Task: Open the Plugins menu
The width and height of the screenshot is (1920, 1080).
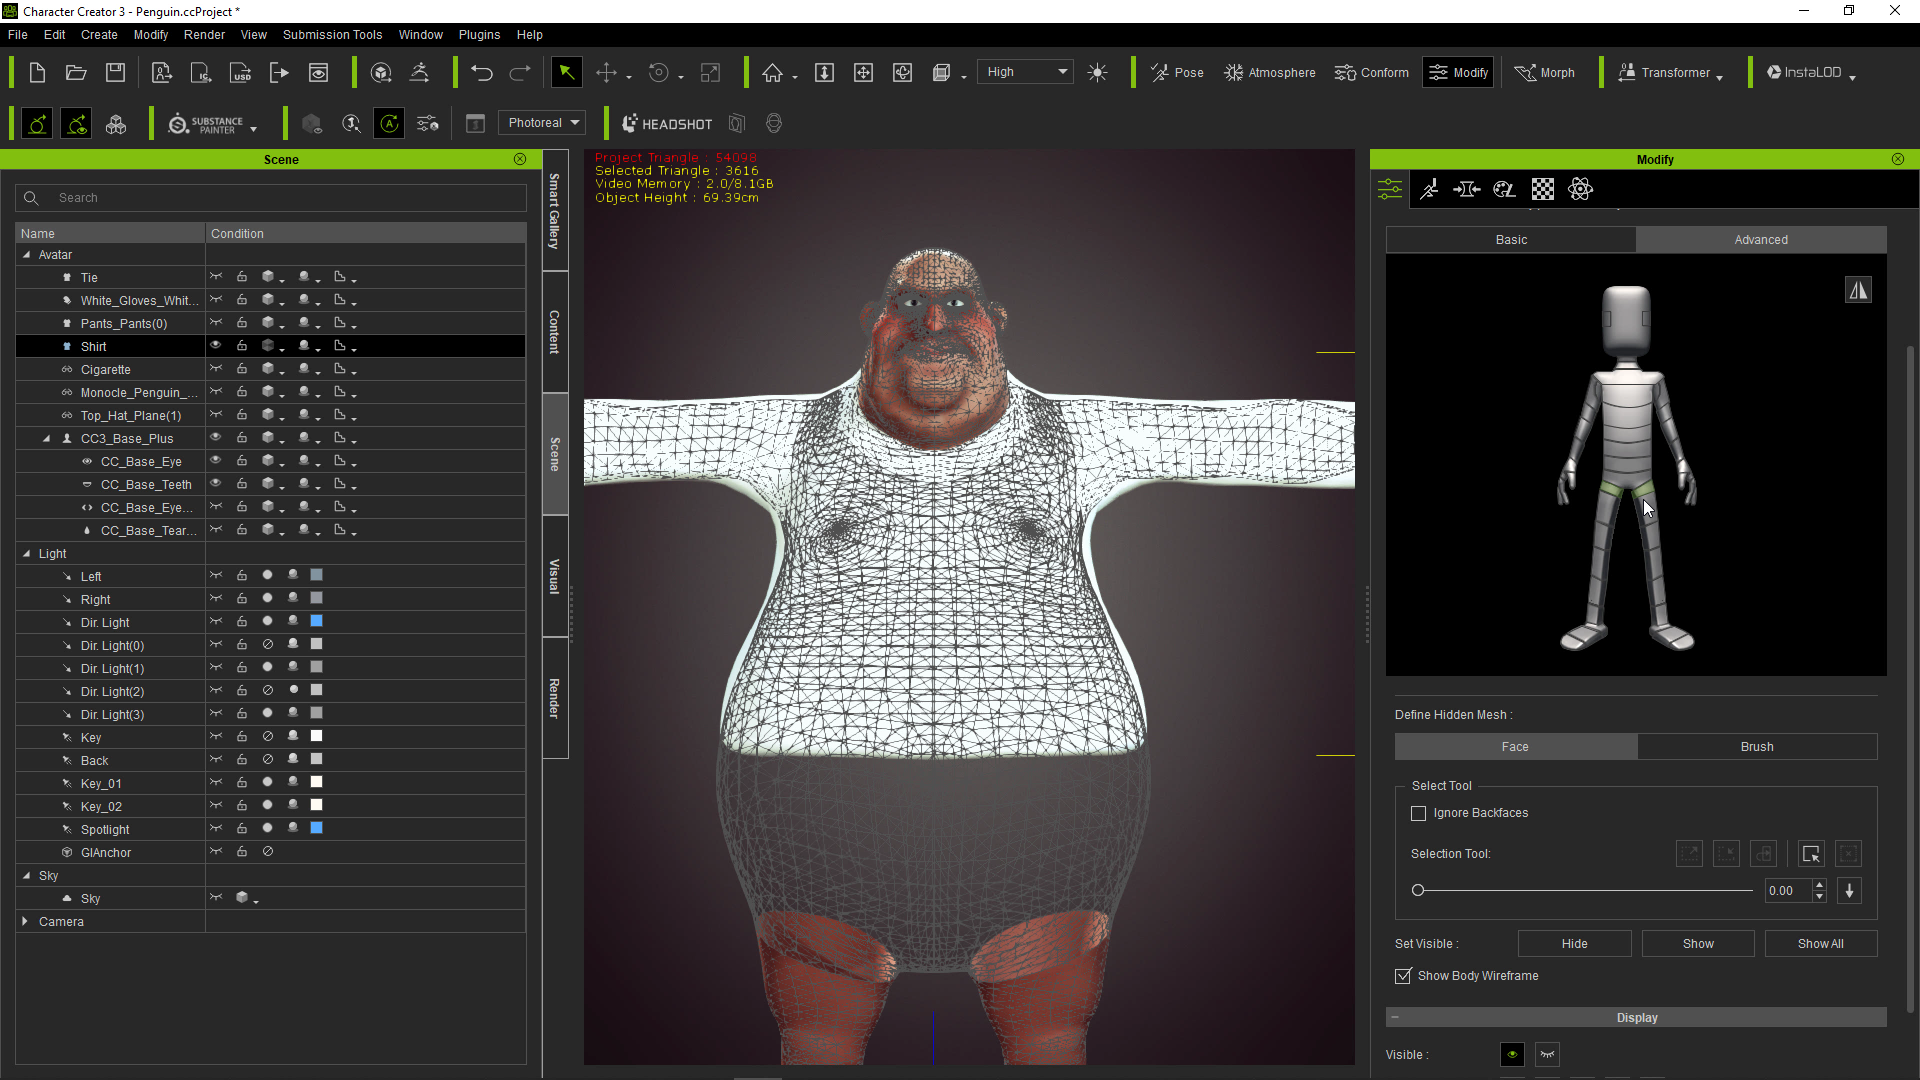Action: pos(479,35)
